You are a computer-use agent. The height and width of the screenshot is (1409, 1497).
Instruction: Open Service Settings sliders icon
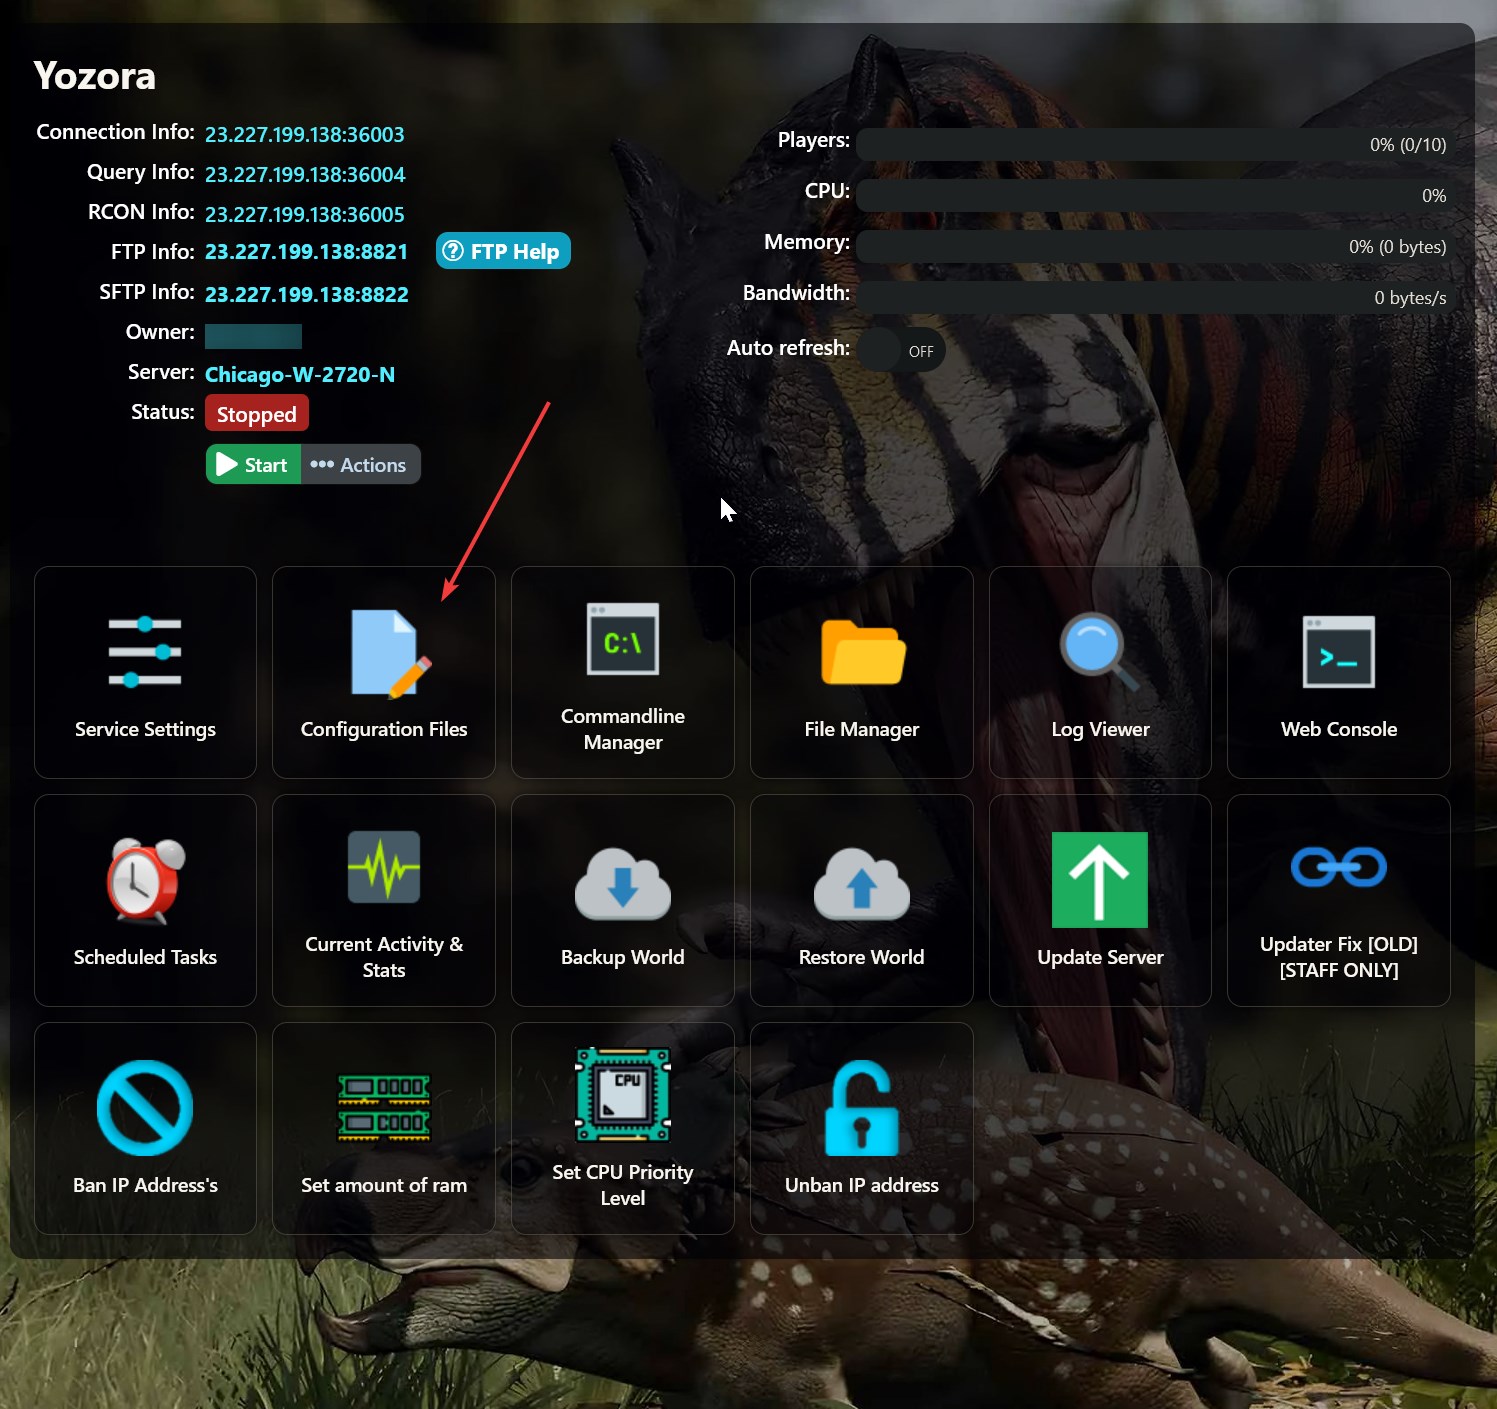point(145,653)
